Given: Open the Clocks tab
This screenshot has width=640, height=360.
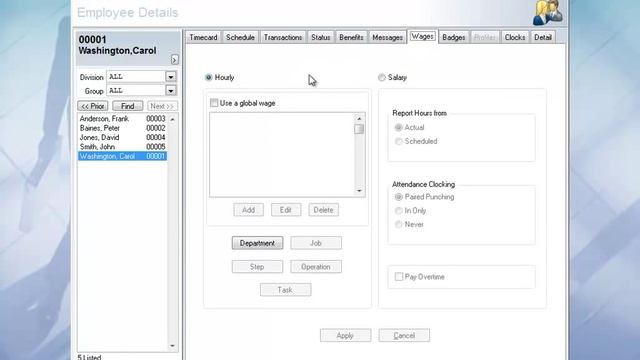Looking at the screenshot, I should 515,37.
